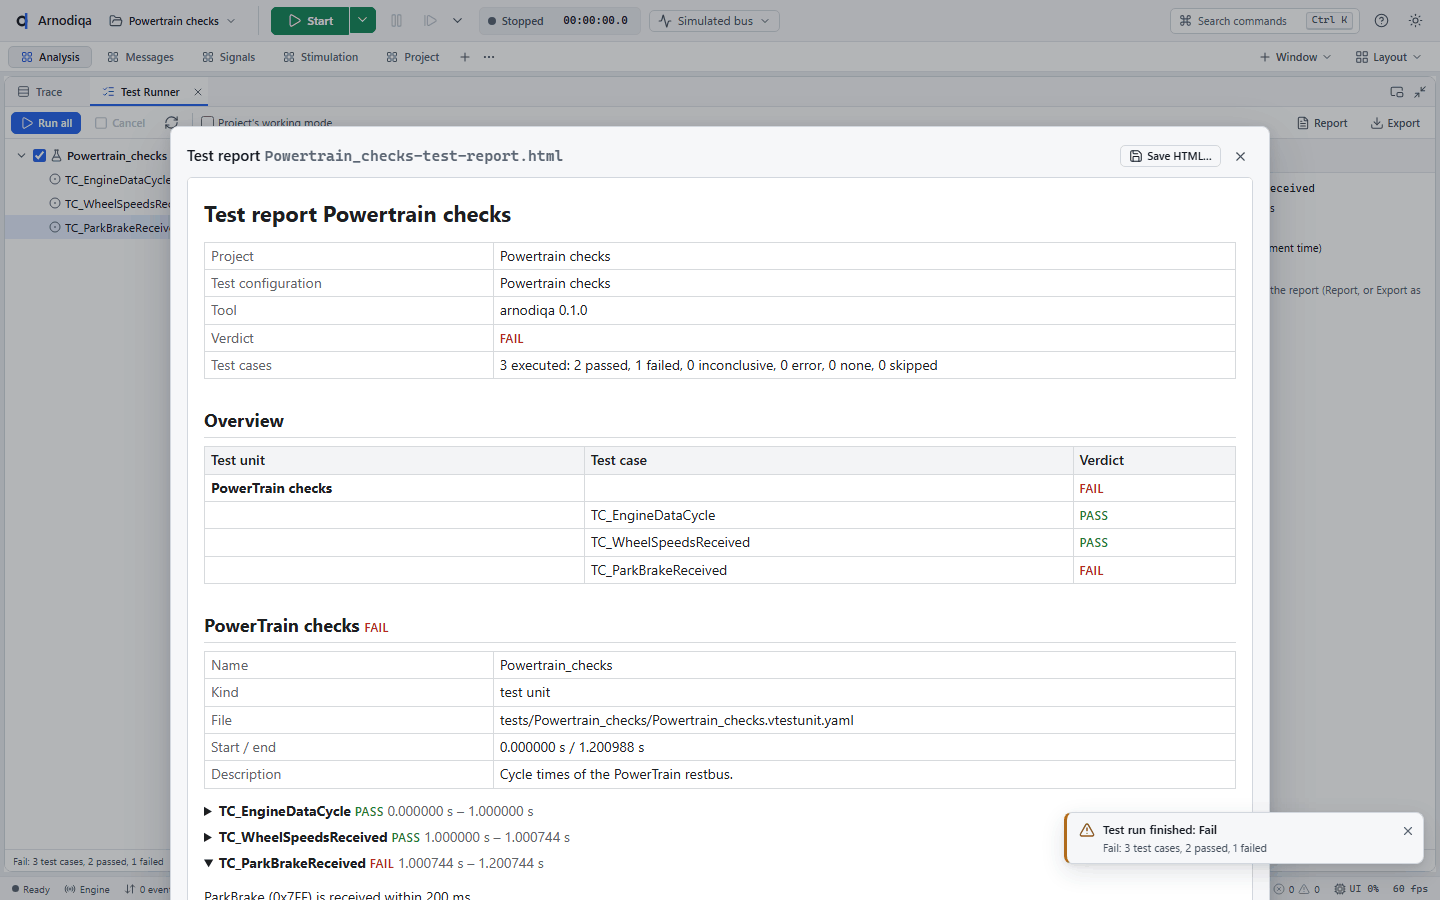Viewport: 1440px width, 900px height.
Task: Click the warning triangle in the notification
Action: [1087, 830]
